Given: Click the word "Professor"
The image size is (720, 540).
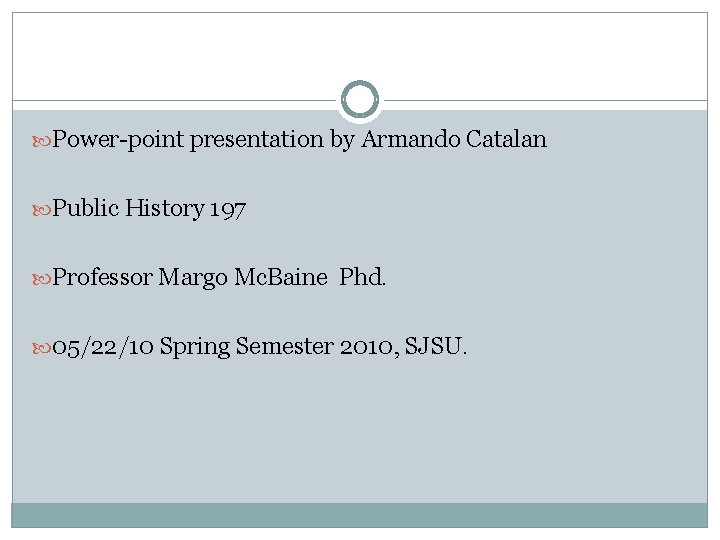Looking at the screenshot, I should point(102,277).
